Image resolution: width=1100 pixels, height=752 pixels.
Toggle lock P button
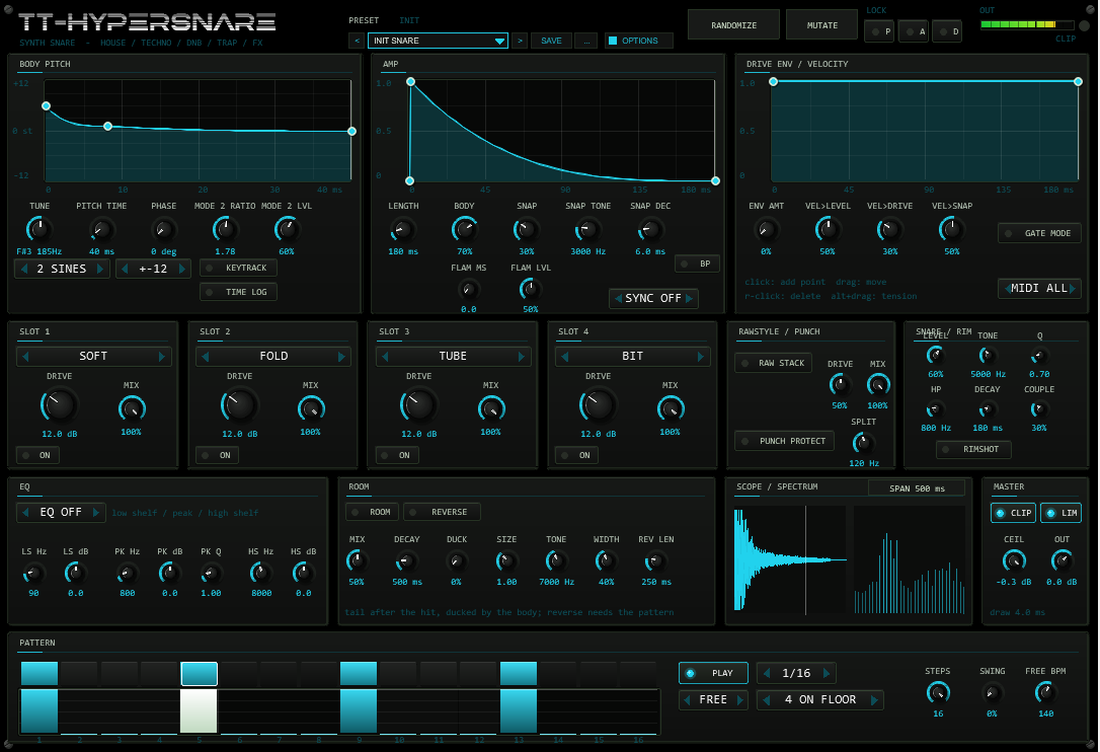click(x=879, y=32)
